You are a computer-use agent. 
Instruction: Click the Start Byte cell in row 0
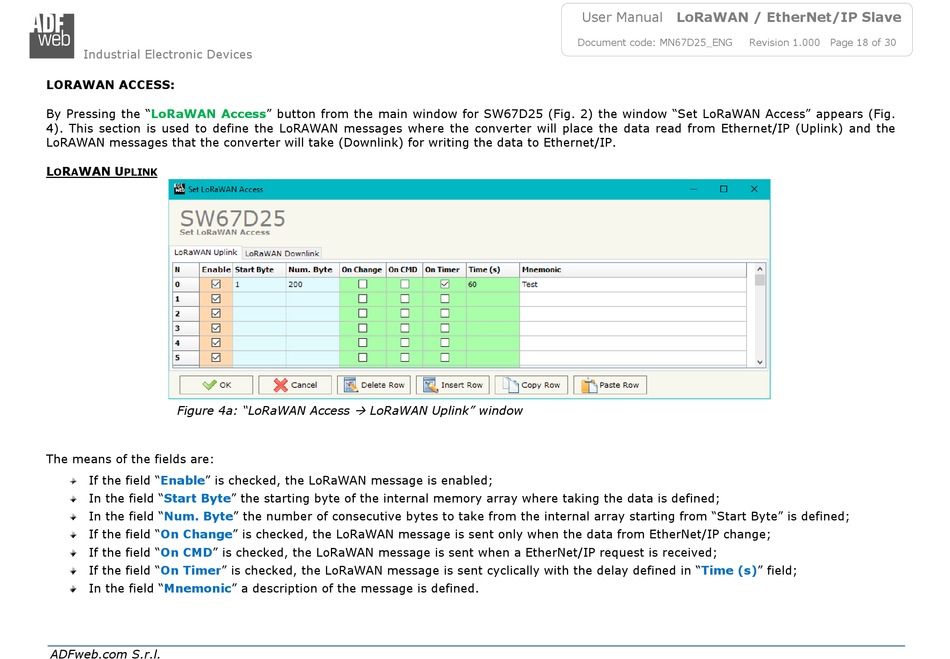coord(258,284)
